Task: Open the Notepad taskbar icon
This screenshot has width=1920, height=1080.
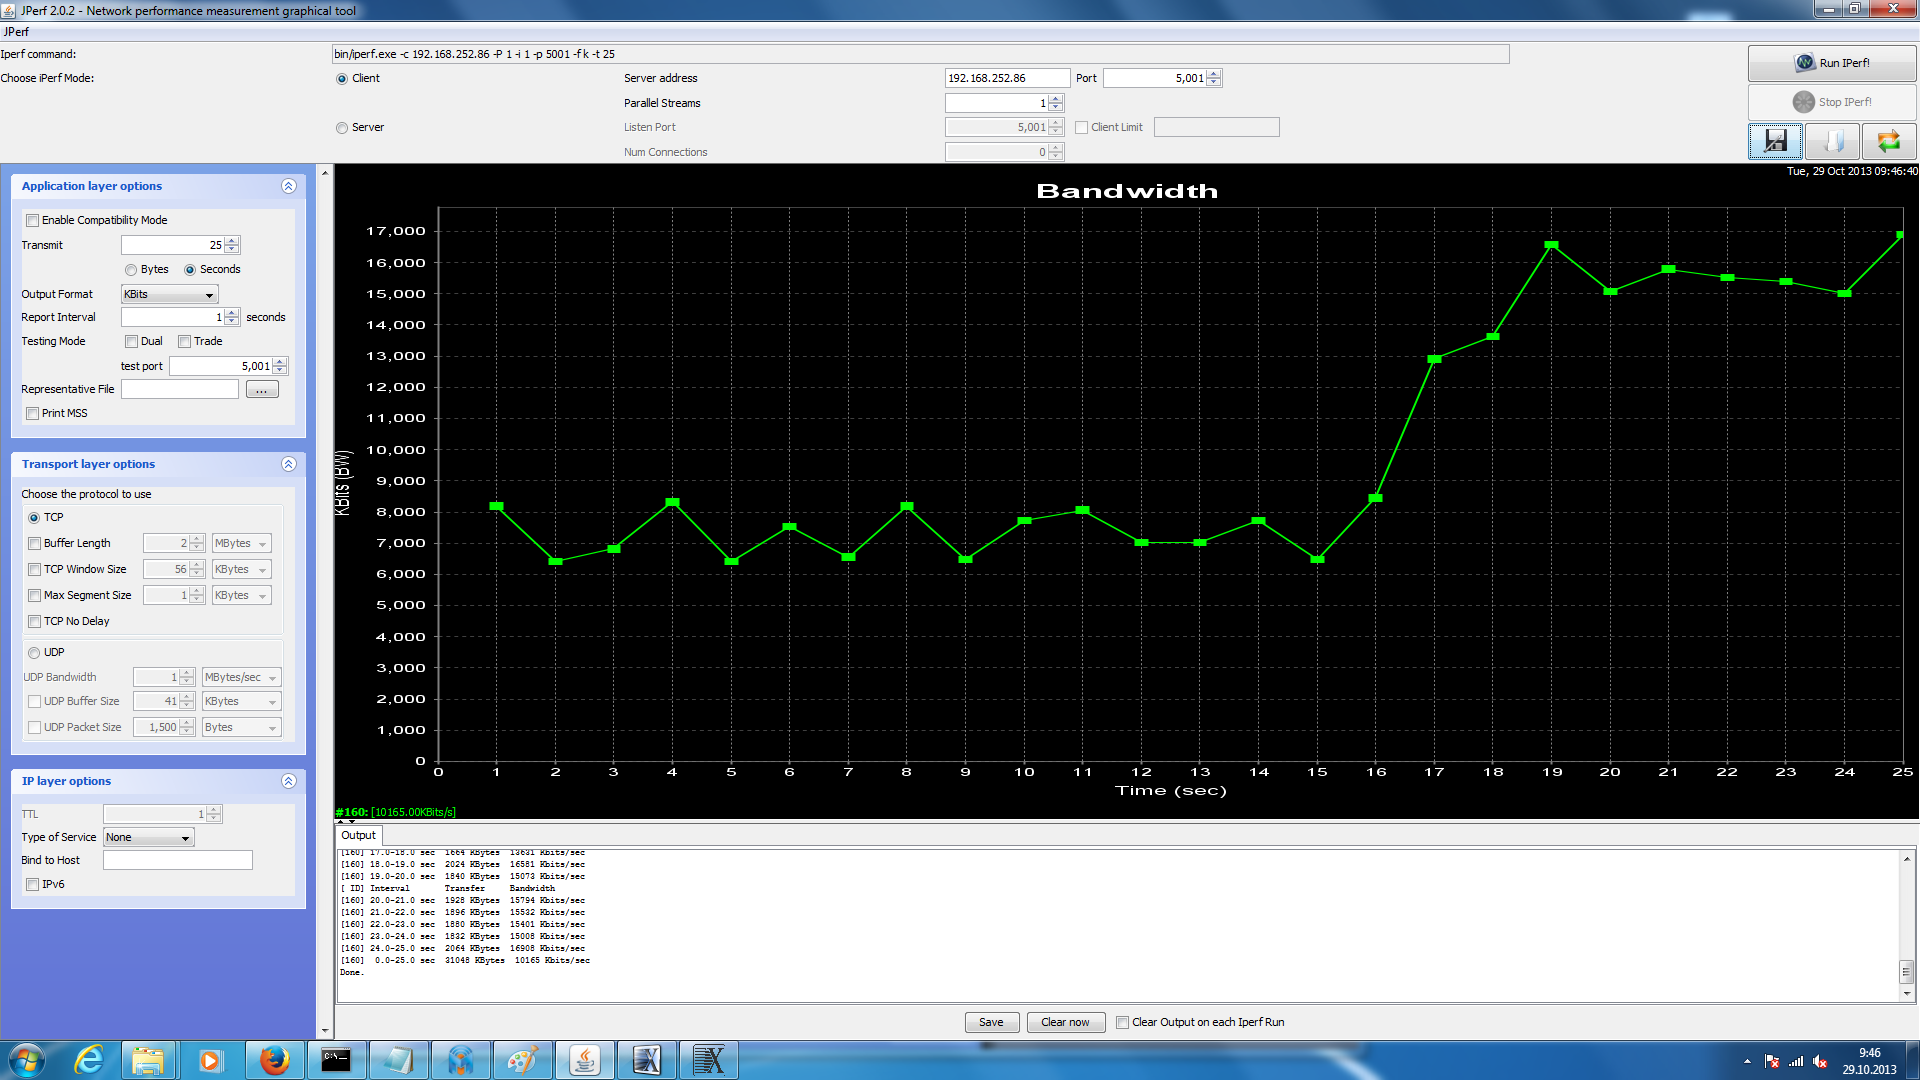Action: [x=398, y=1060]
